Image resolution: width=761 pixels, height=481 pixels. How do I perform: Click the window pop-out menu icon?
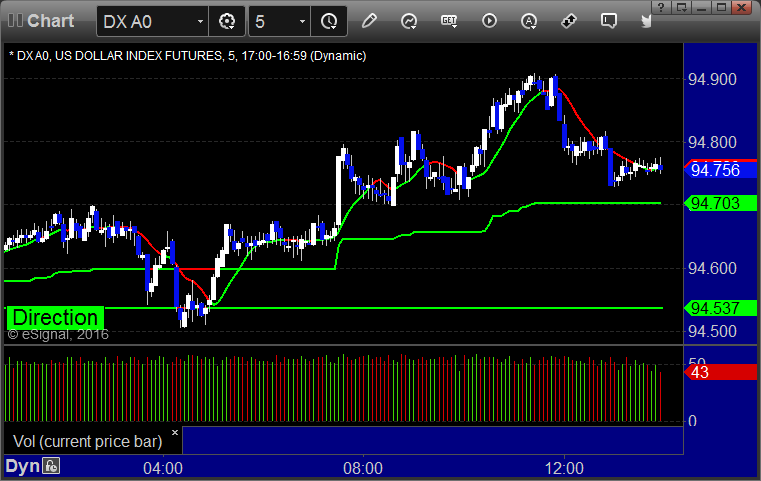681,7
